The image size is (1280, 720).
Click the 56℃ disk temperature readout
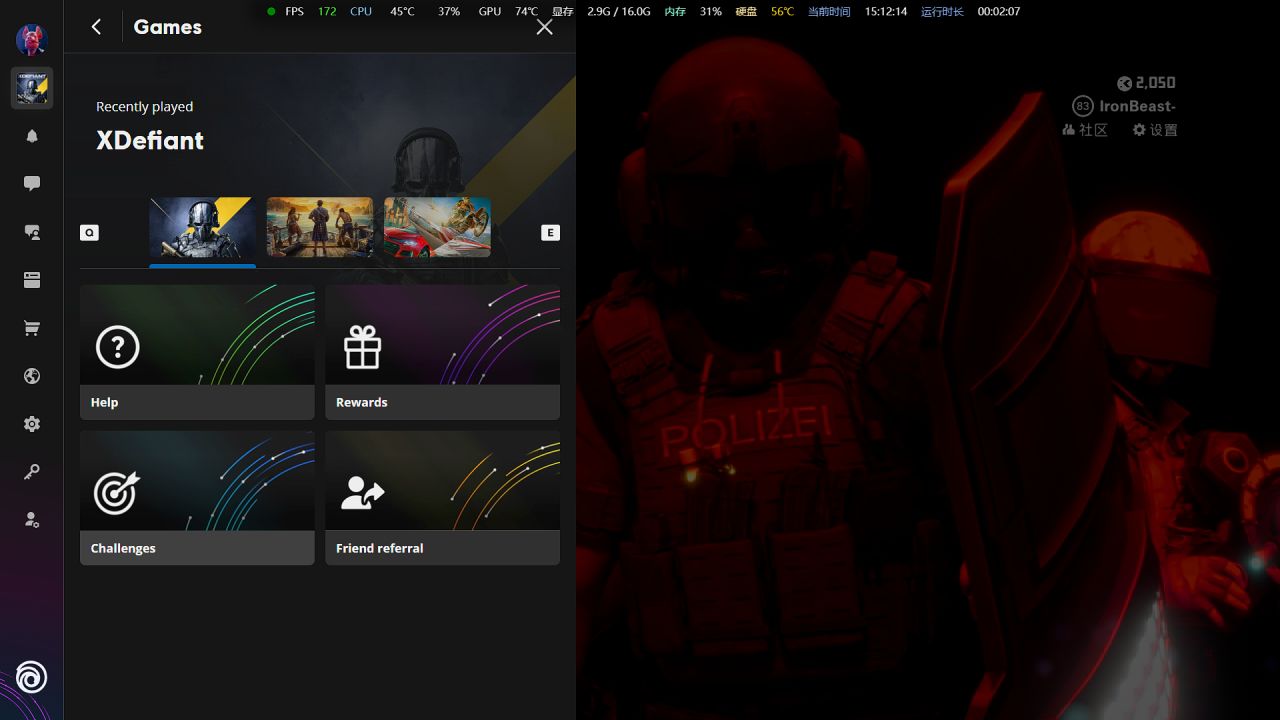pos(782,12)
